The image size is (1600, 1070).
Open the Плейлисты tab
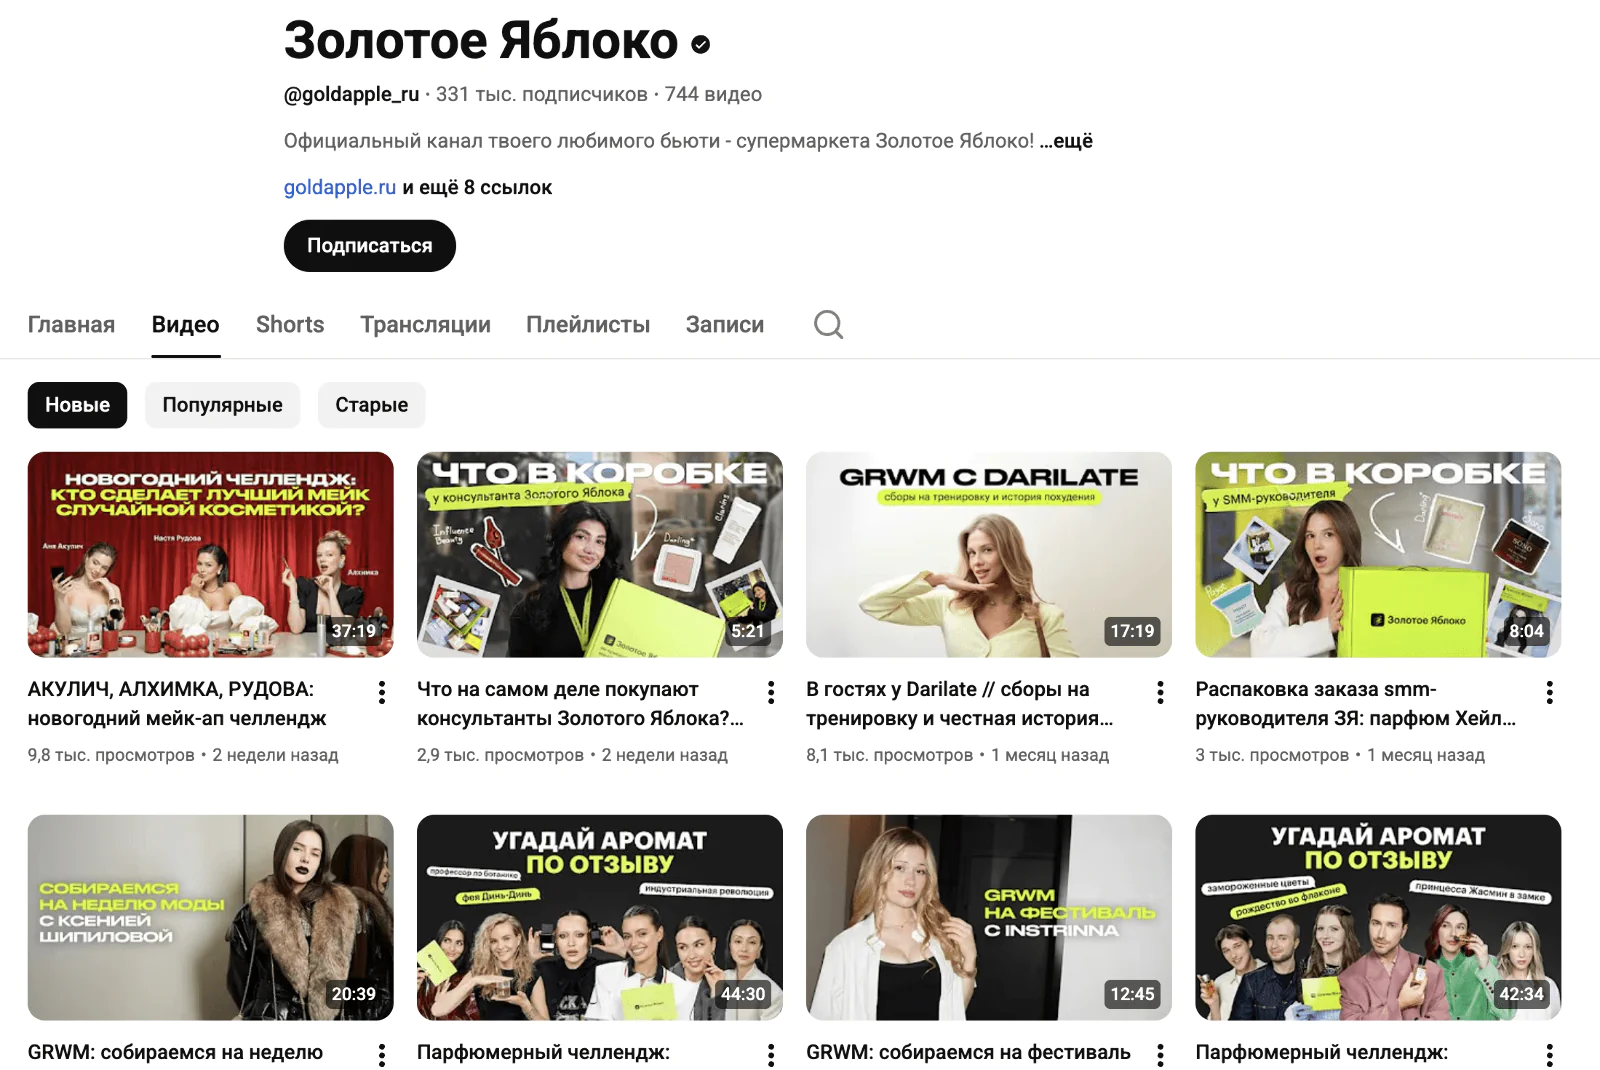tap(588, 325)
